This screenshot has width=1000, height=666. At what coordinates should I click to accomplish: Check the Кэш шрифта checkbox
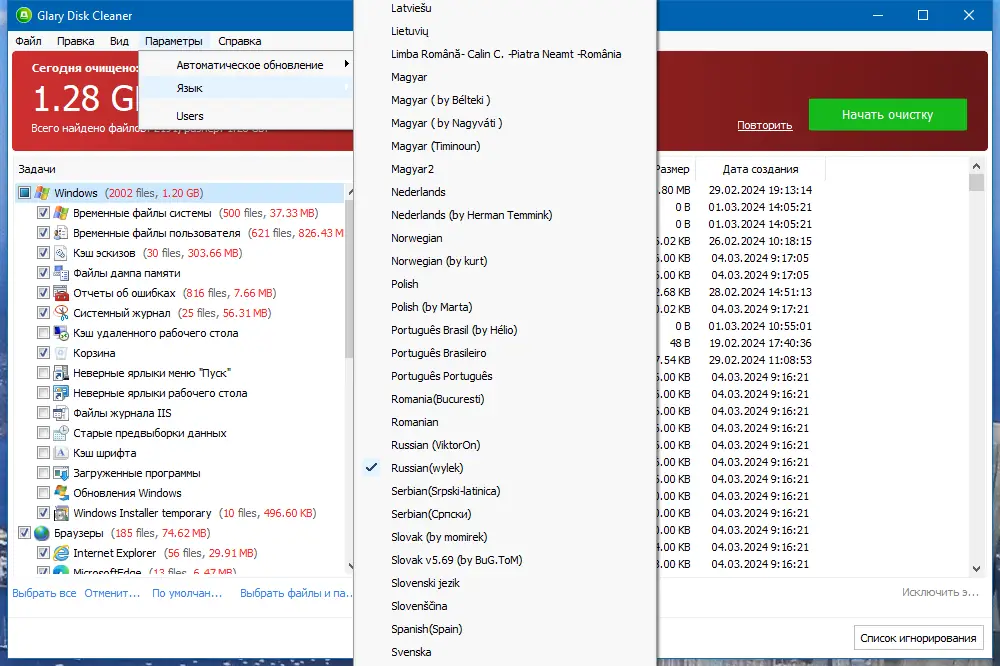point(43,453)
